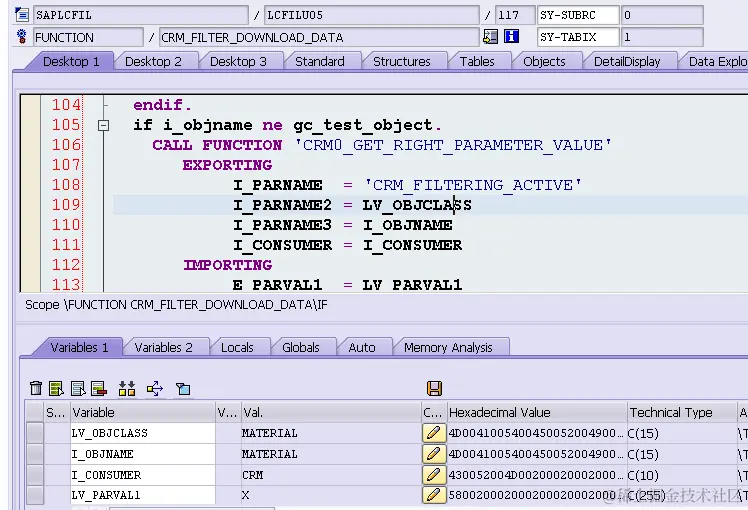Select the Variables 1 tab
This screenshot has height=510, width=748.
pyautogui.click(x=79, y=347)
